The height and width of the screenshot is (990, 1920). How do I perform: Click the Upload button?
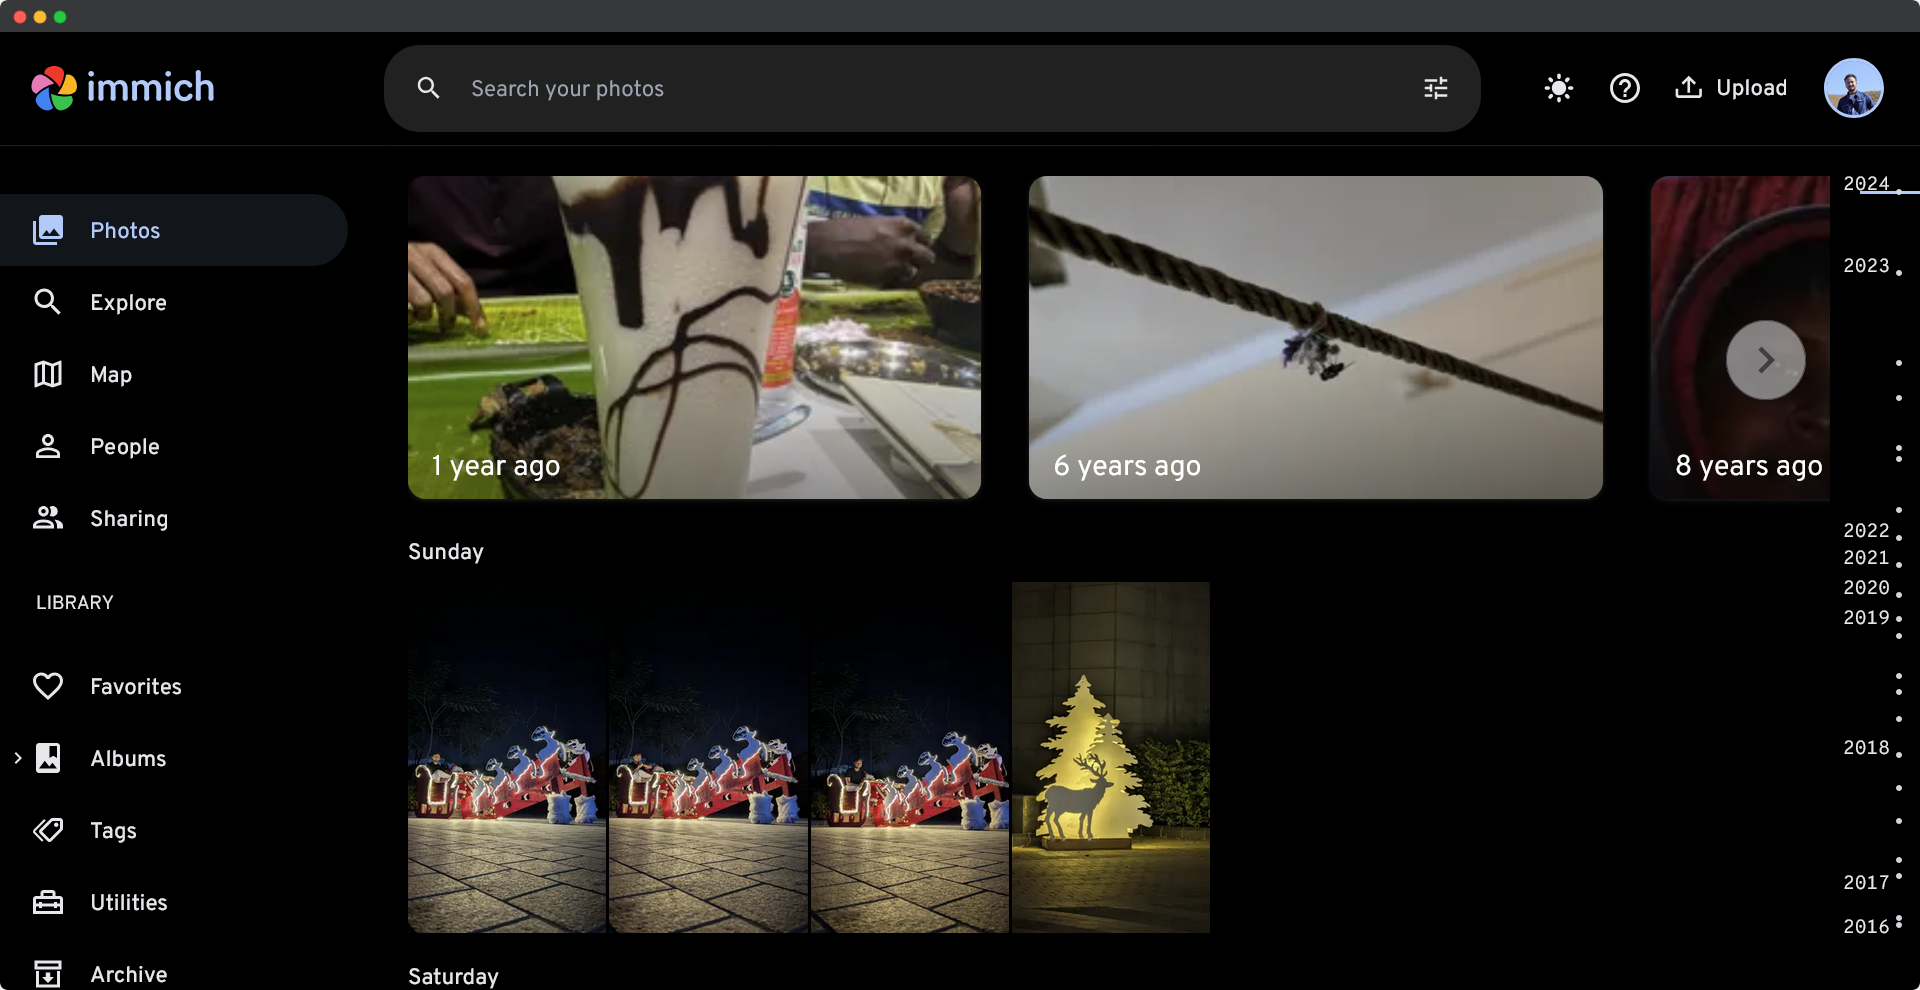click(x=1731, y=88)
